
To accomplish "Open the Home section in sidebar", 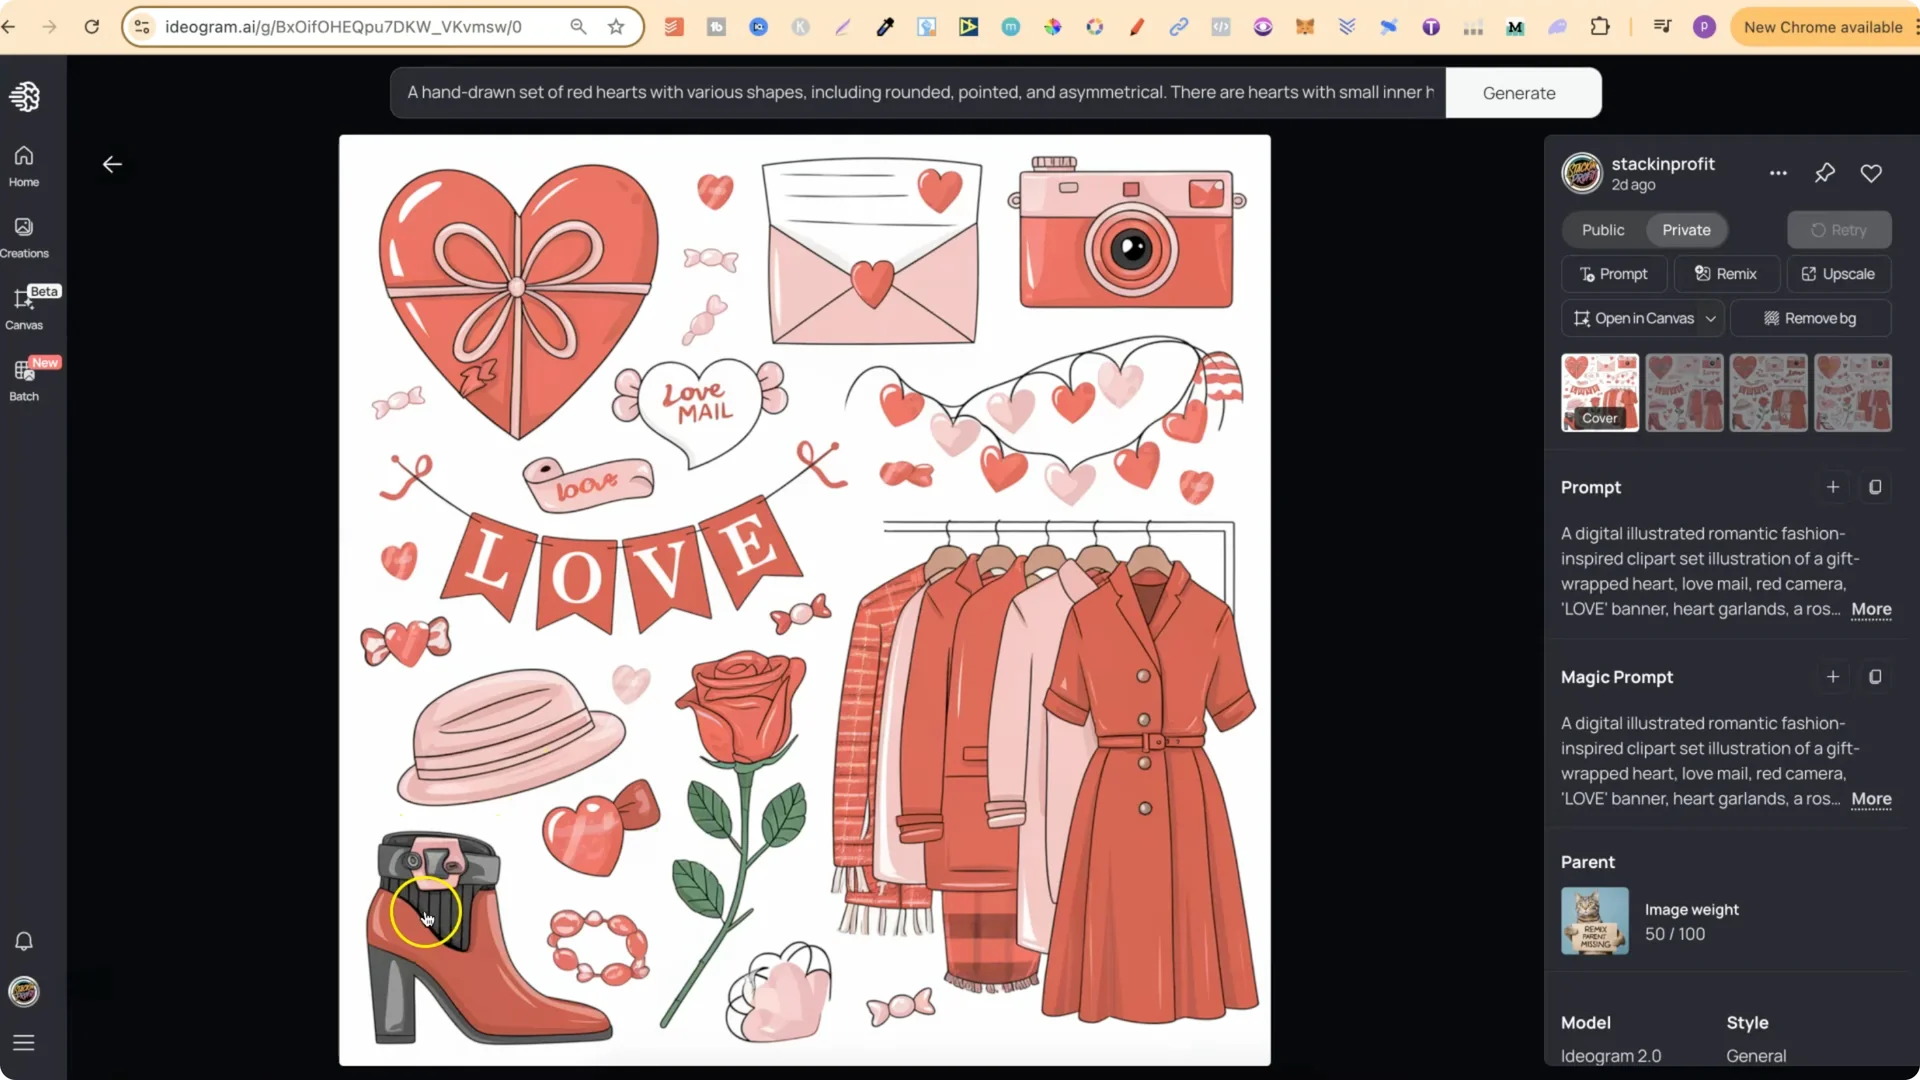I will tap(23, 164).
